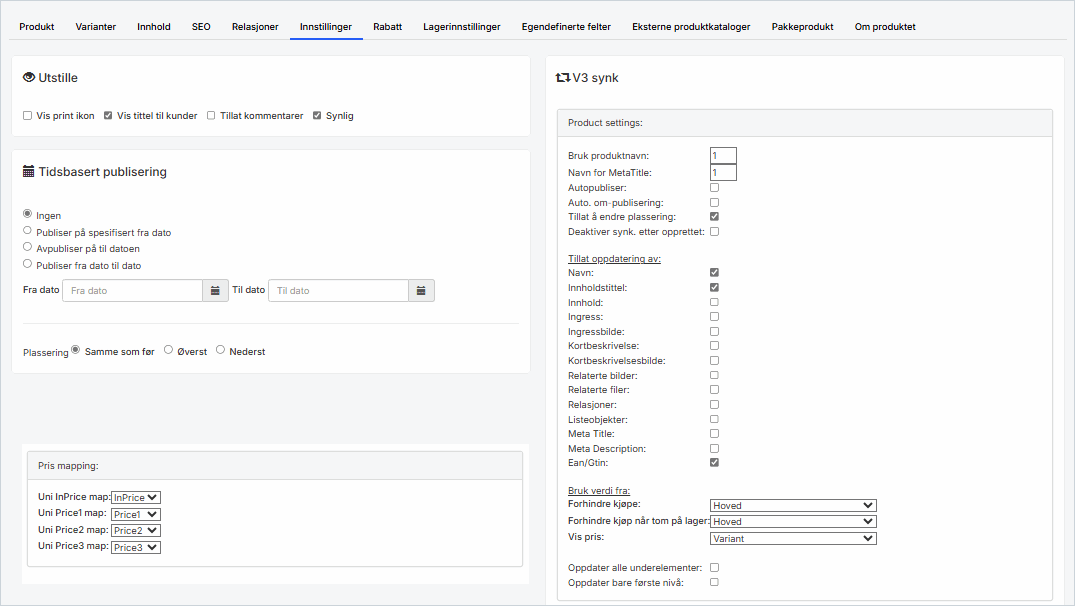Enable the Vis print ikon checkbox

(x=28, y=116)
